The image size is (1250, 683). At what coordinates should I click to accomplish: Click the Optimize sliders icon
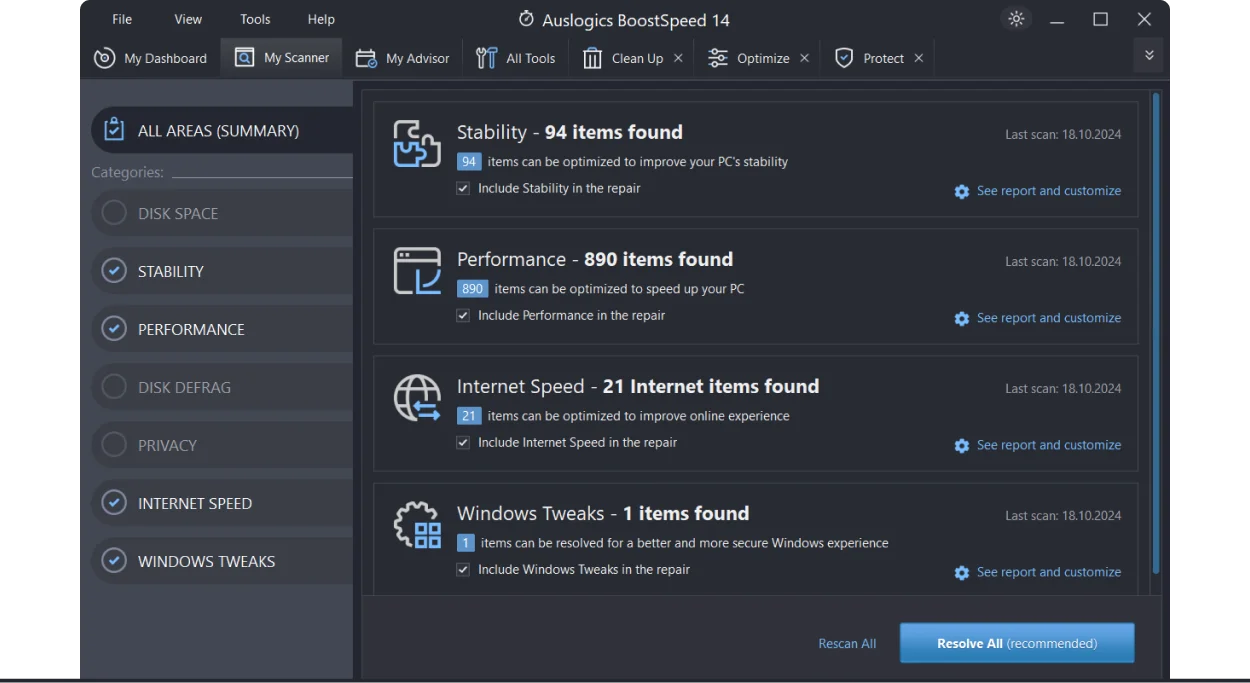click(x=717, y=58)
